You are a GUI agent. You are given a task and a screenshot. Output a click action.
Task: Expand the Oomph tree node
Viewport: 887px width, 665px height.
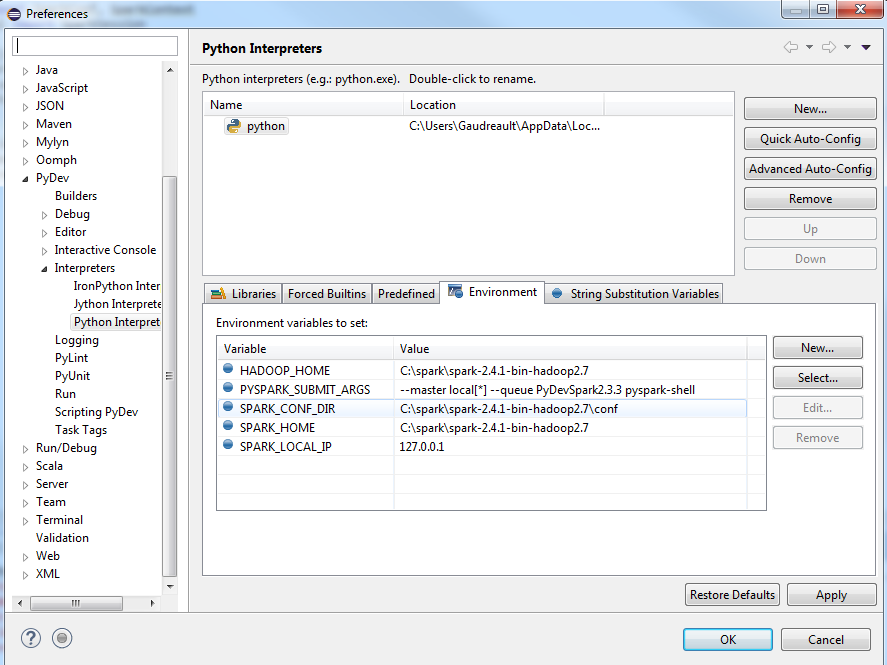25,161
